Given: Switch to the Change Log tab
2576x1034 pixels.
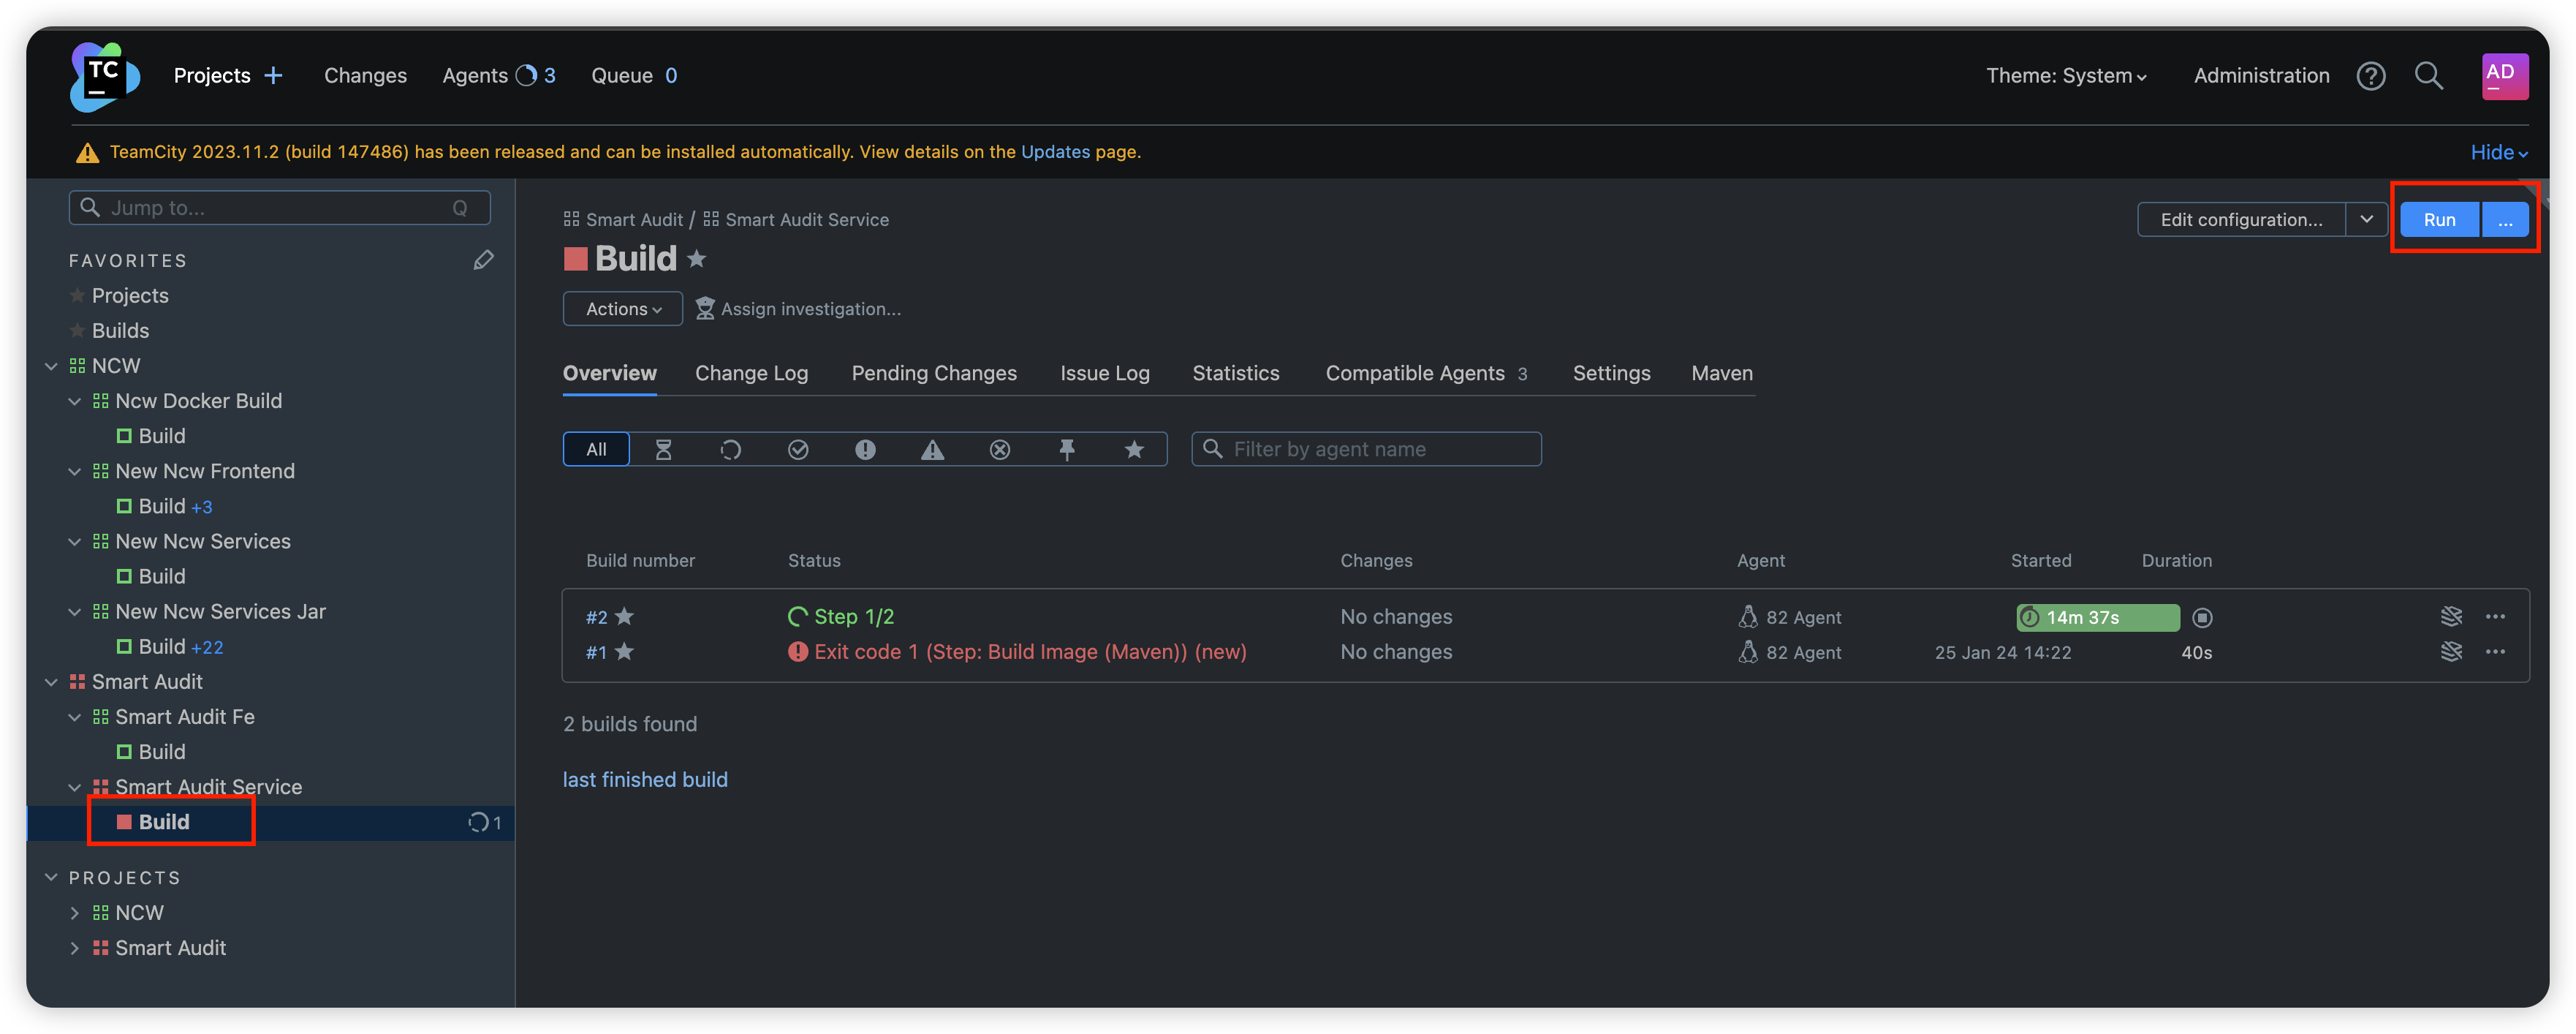Looking at the screenshot, I should [x=751, y=373].
